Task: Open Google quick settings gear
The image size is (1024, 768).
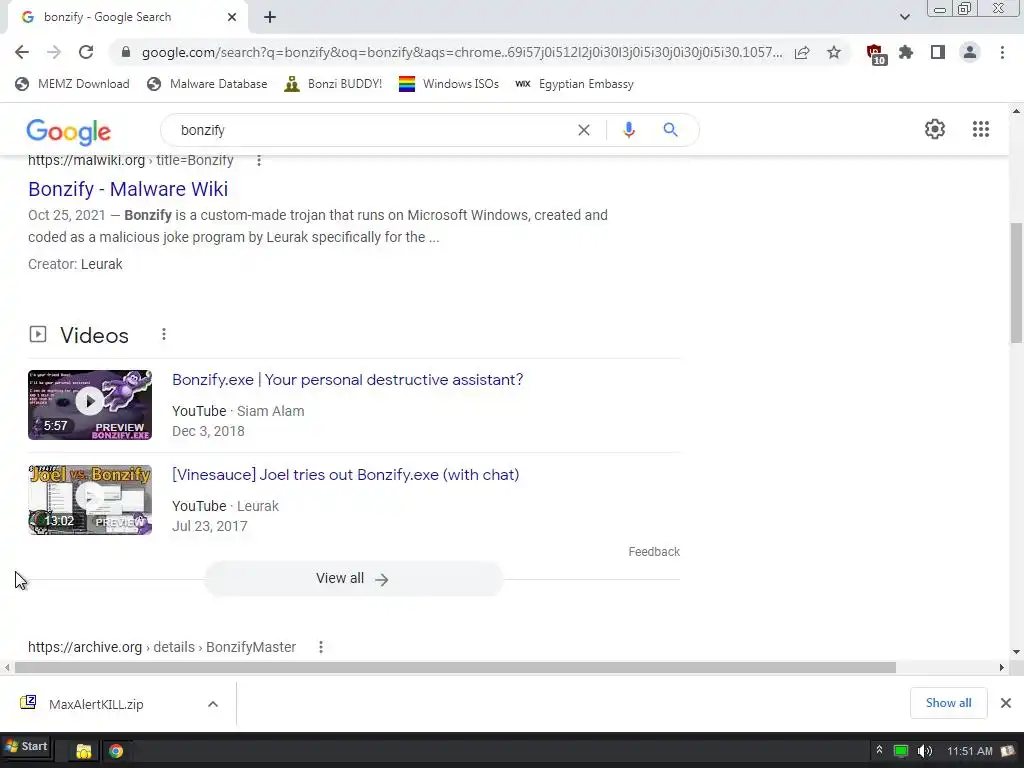Action: click(935, 129)
